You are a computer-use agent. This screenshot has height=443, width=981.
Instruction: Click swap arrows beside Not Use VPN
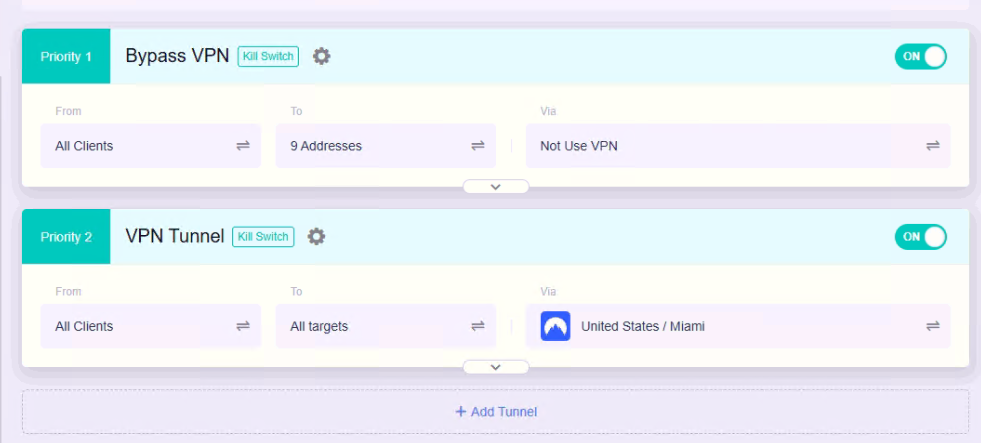932,146
